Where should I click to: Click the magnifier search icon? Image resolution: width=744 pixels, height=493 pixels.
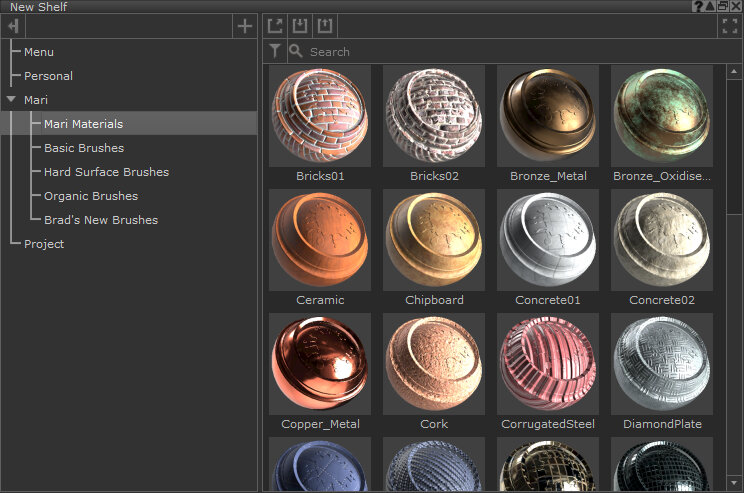(x=296, y=51)
